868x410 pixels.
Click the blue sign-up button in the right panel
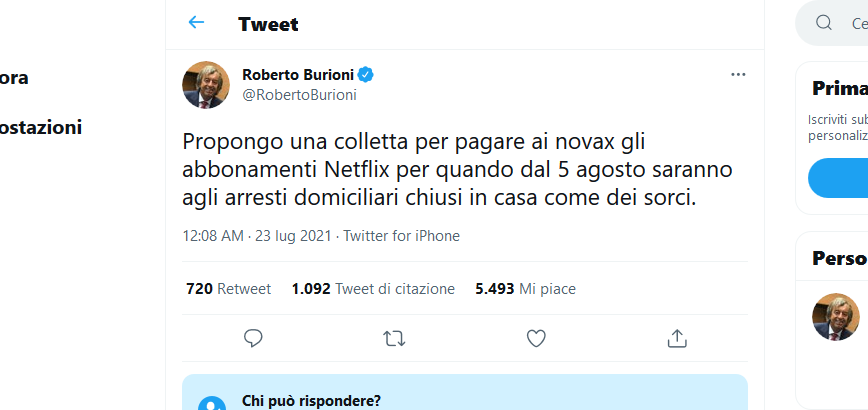click(x=840, y=179)
